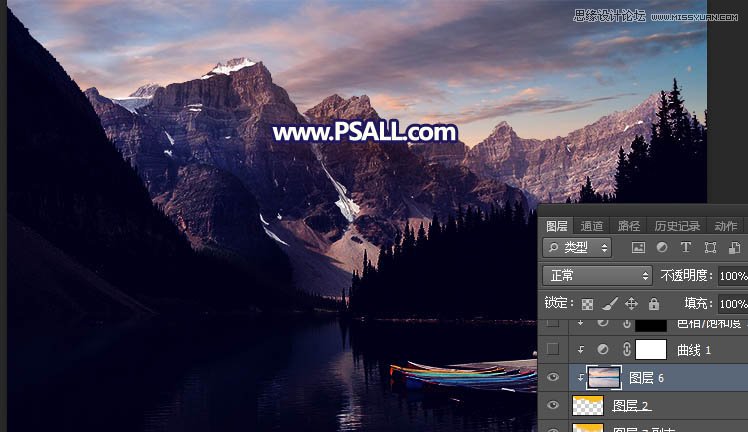The image size is (748, 432).
Task: Click mask link icon of 曲线 1
Action: point(627,350)
